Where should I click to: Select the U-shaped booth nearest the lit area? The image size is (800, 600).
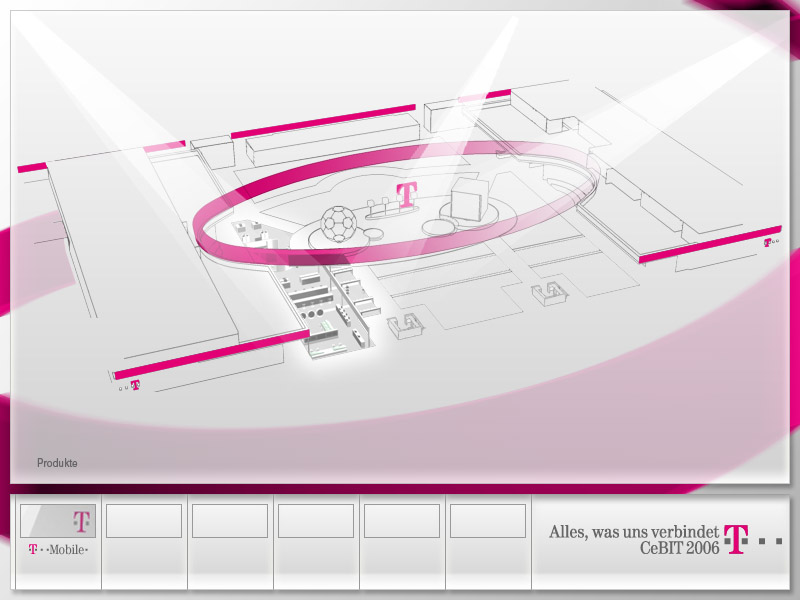[407, 326]
